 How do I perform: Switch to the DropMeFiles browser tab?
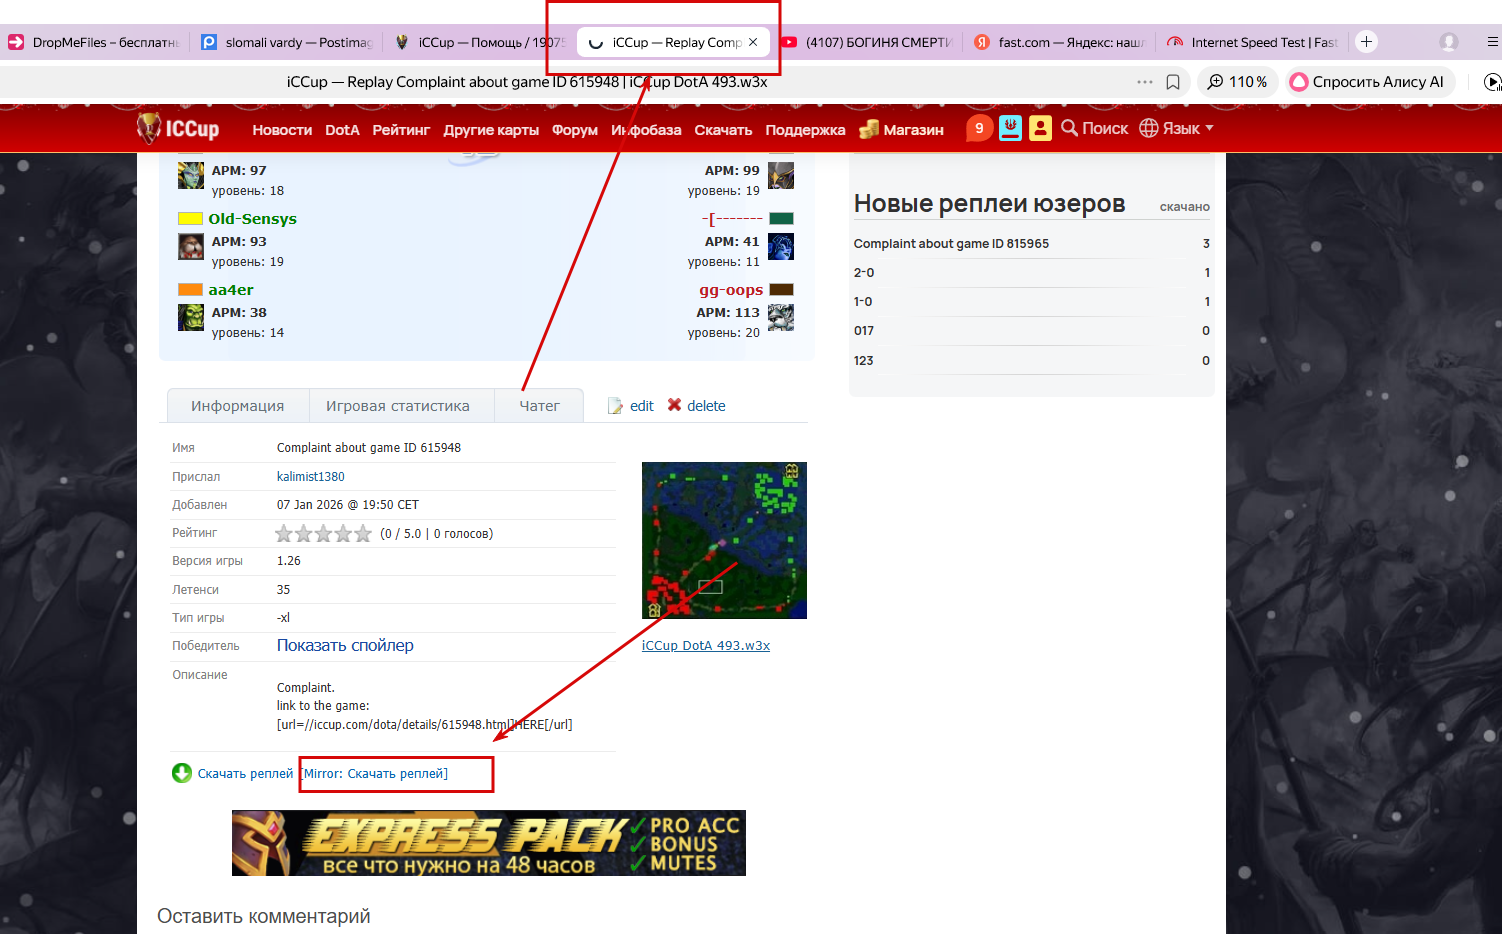coord(93,42)
